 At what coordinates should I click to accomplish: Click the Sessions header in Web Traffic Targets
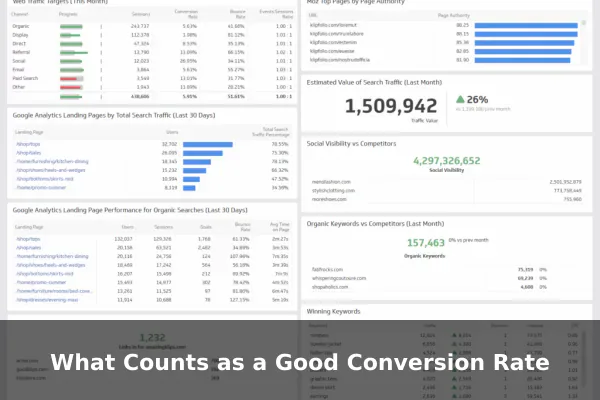pyautogui.click(x=141, y=14)
